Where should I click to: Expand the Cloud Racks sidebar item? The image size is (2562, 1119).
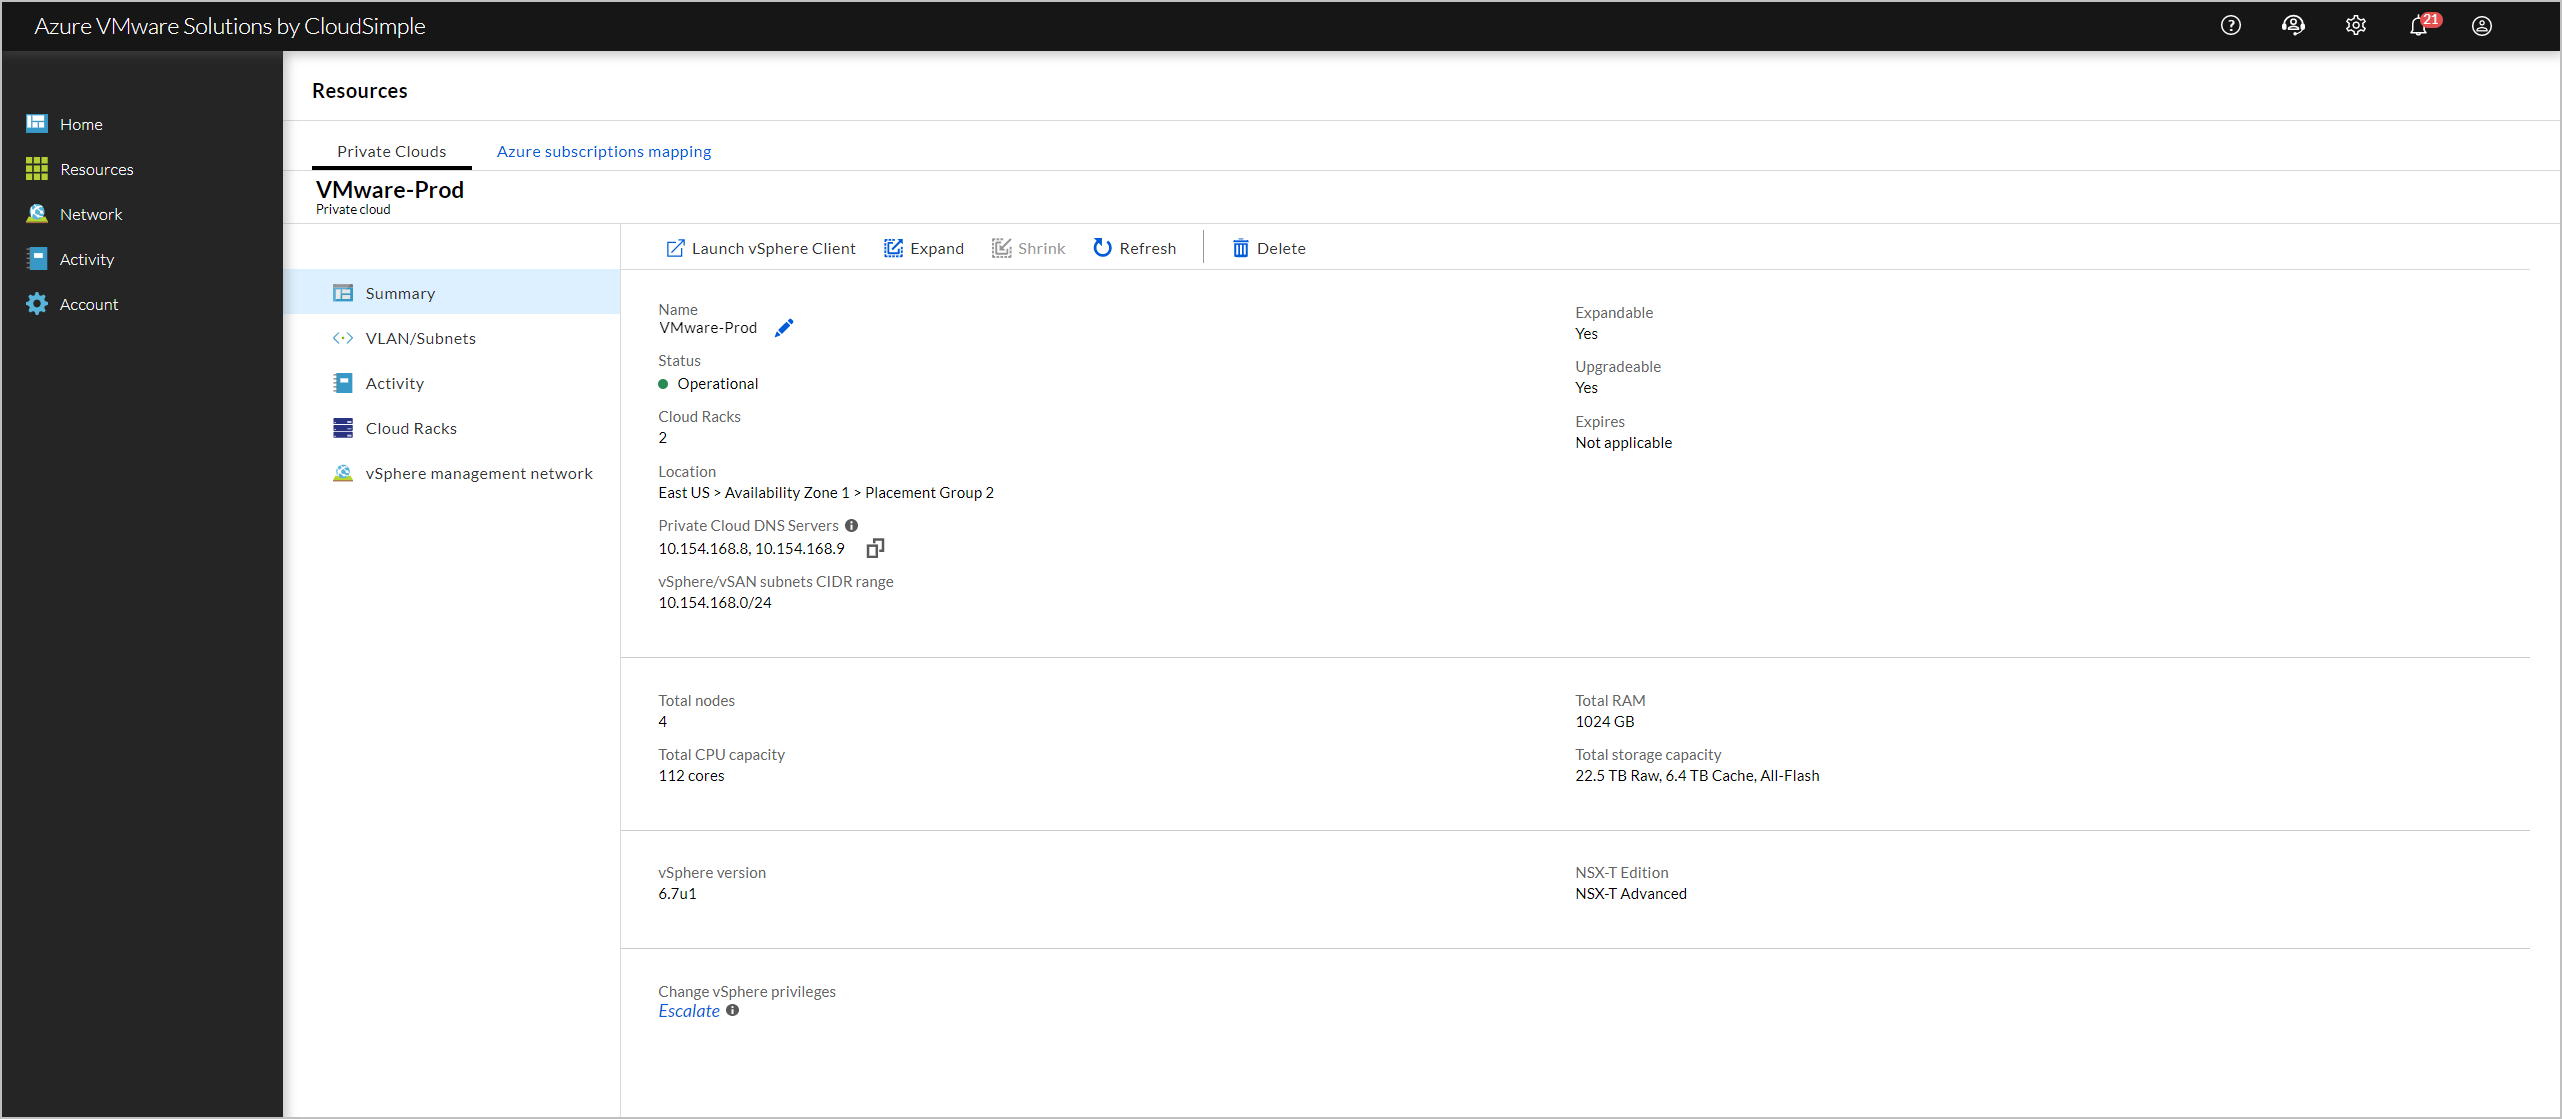tap(408, 428)
